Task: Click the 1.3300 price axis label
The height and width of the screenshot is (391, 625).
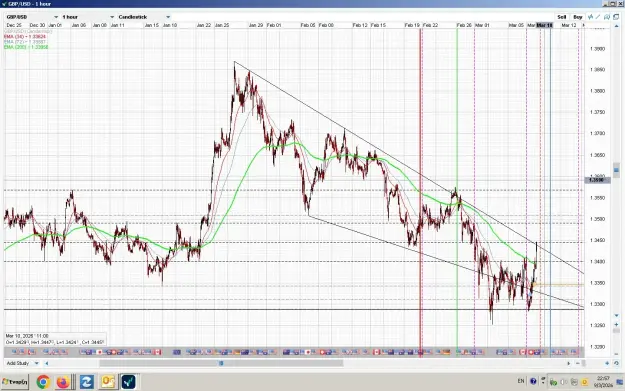Action: point(597,304)
